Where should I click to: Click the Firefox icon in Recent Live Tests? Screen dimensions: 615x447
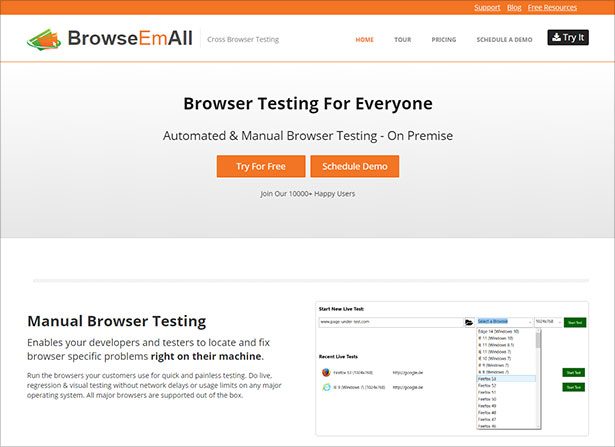326,372
